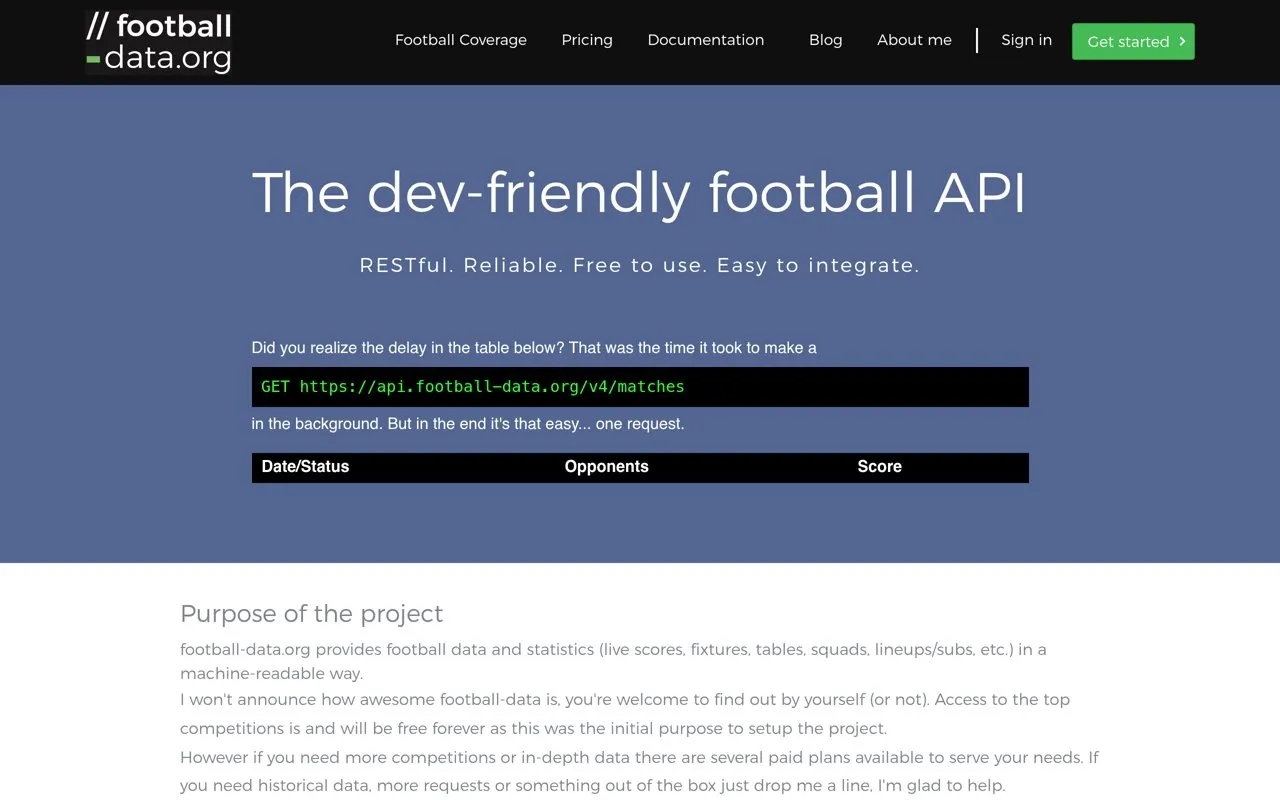
Task: Click the Score column header
Action: point(880,467)
